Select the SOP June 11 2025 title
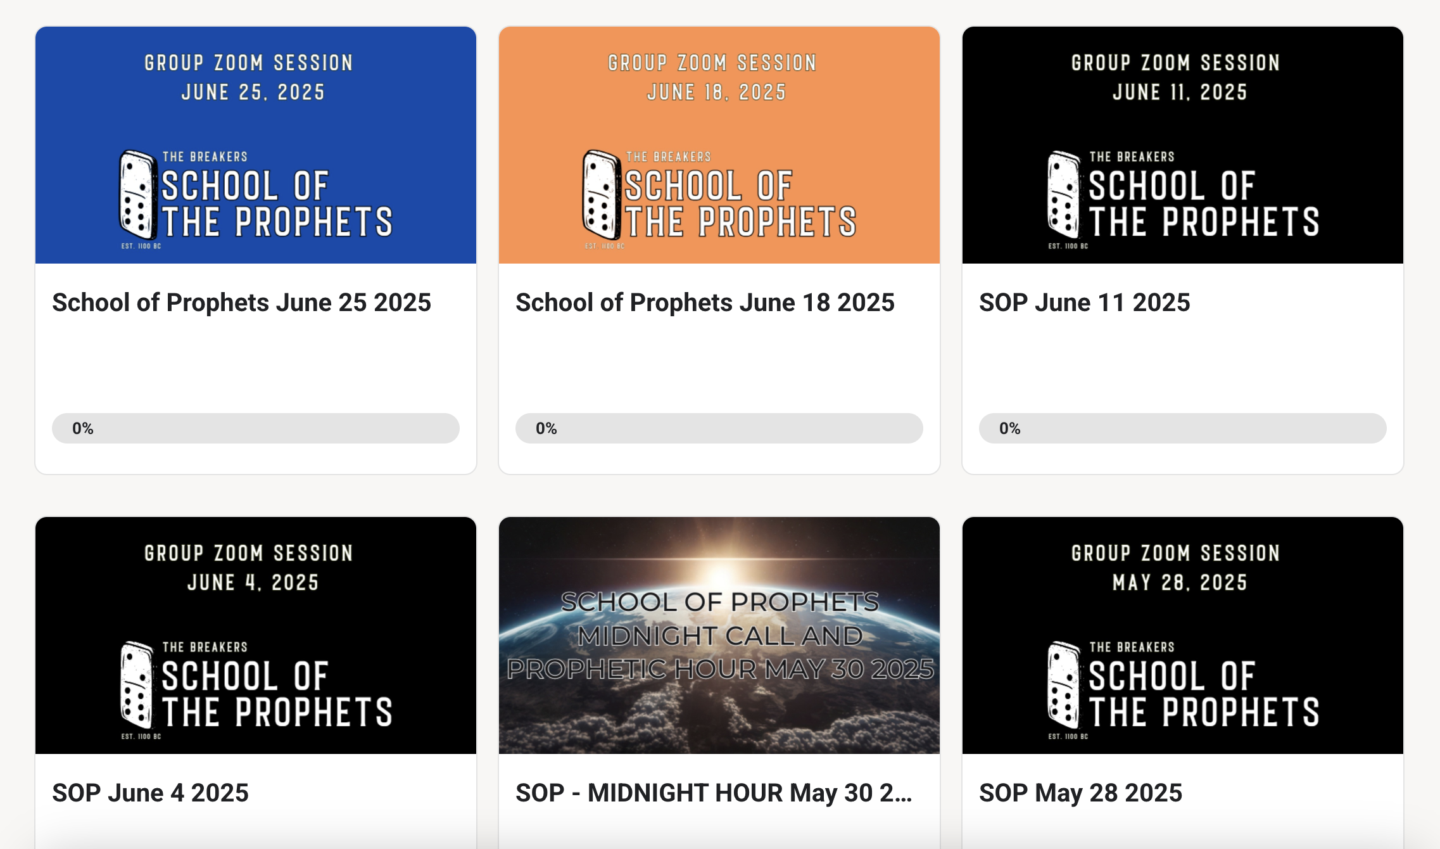The width and height of the screenshot is (1440, 849). click(1084, 302)
